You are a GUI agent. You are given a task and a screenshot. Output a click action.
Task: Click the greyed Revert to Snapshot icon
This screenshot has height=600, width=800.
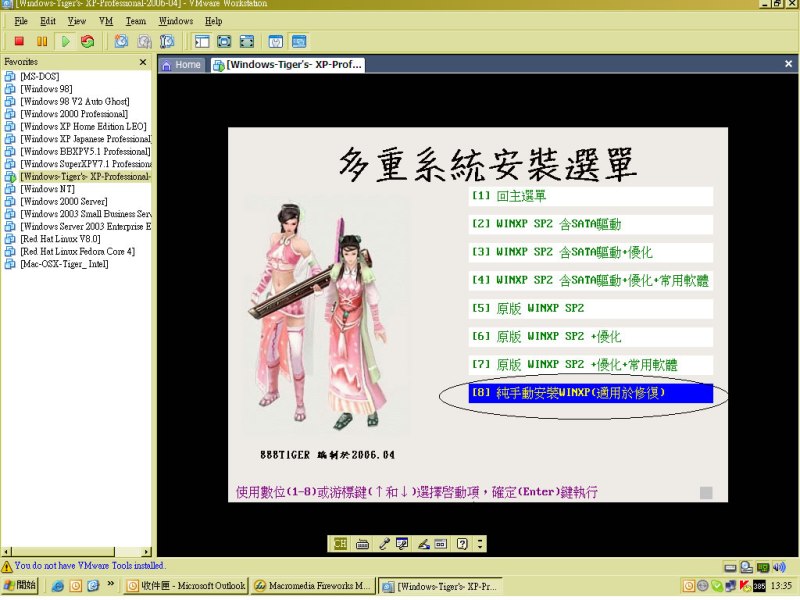click(x=144, y=41)
